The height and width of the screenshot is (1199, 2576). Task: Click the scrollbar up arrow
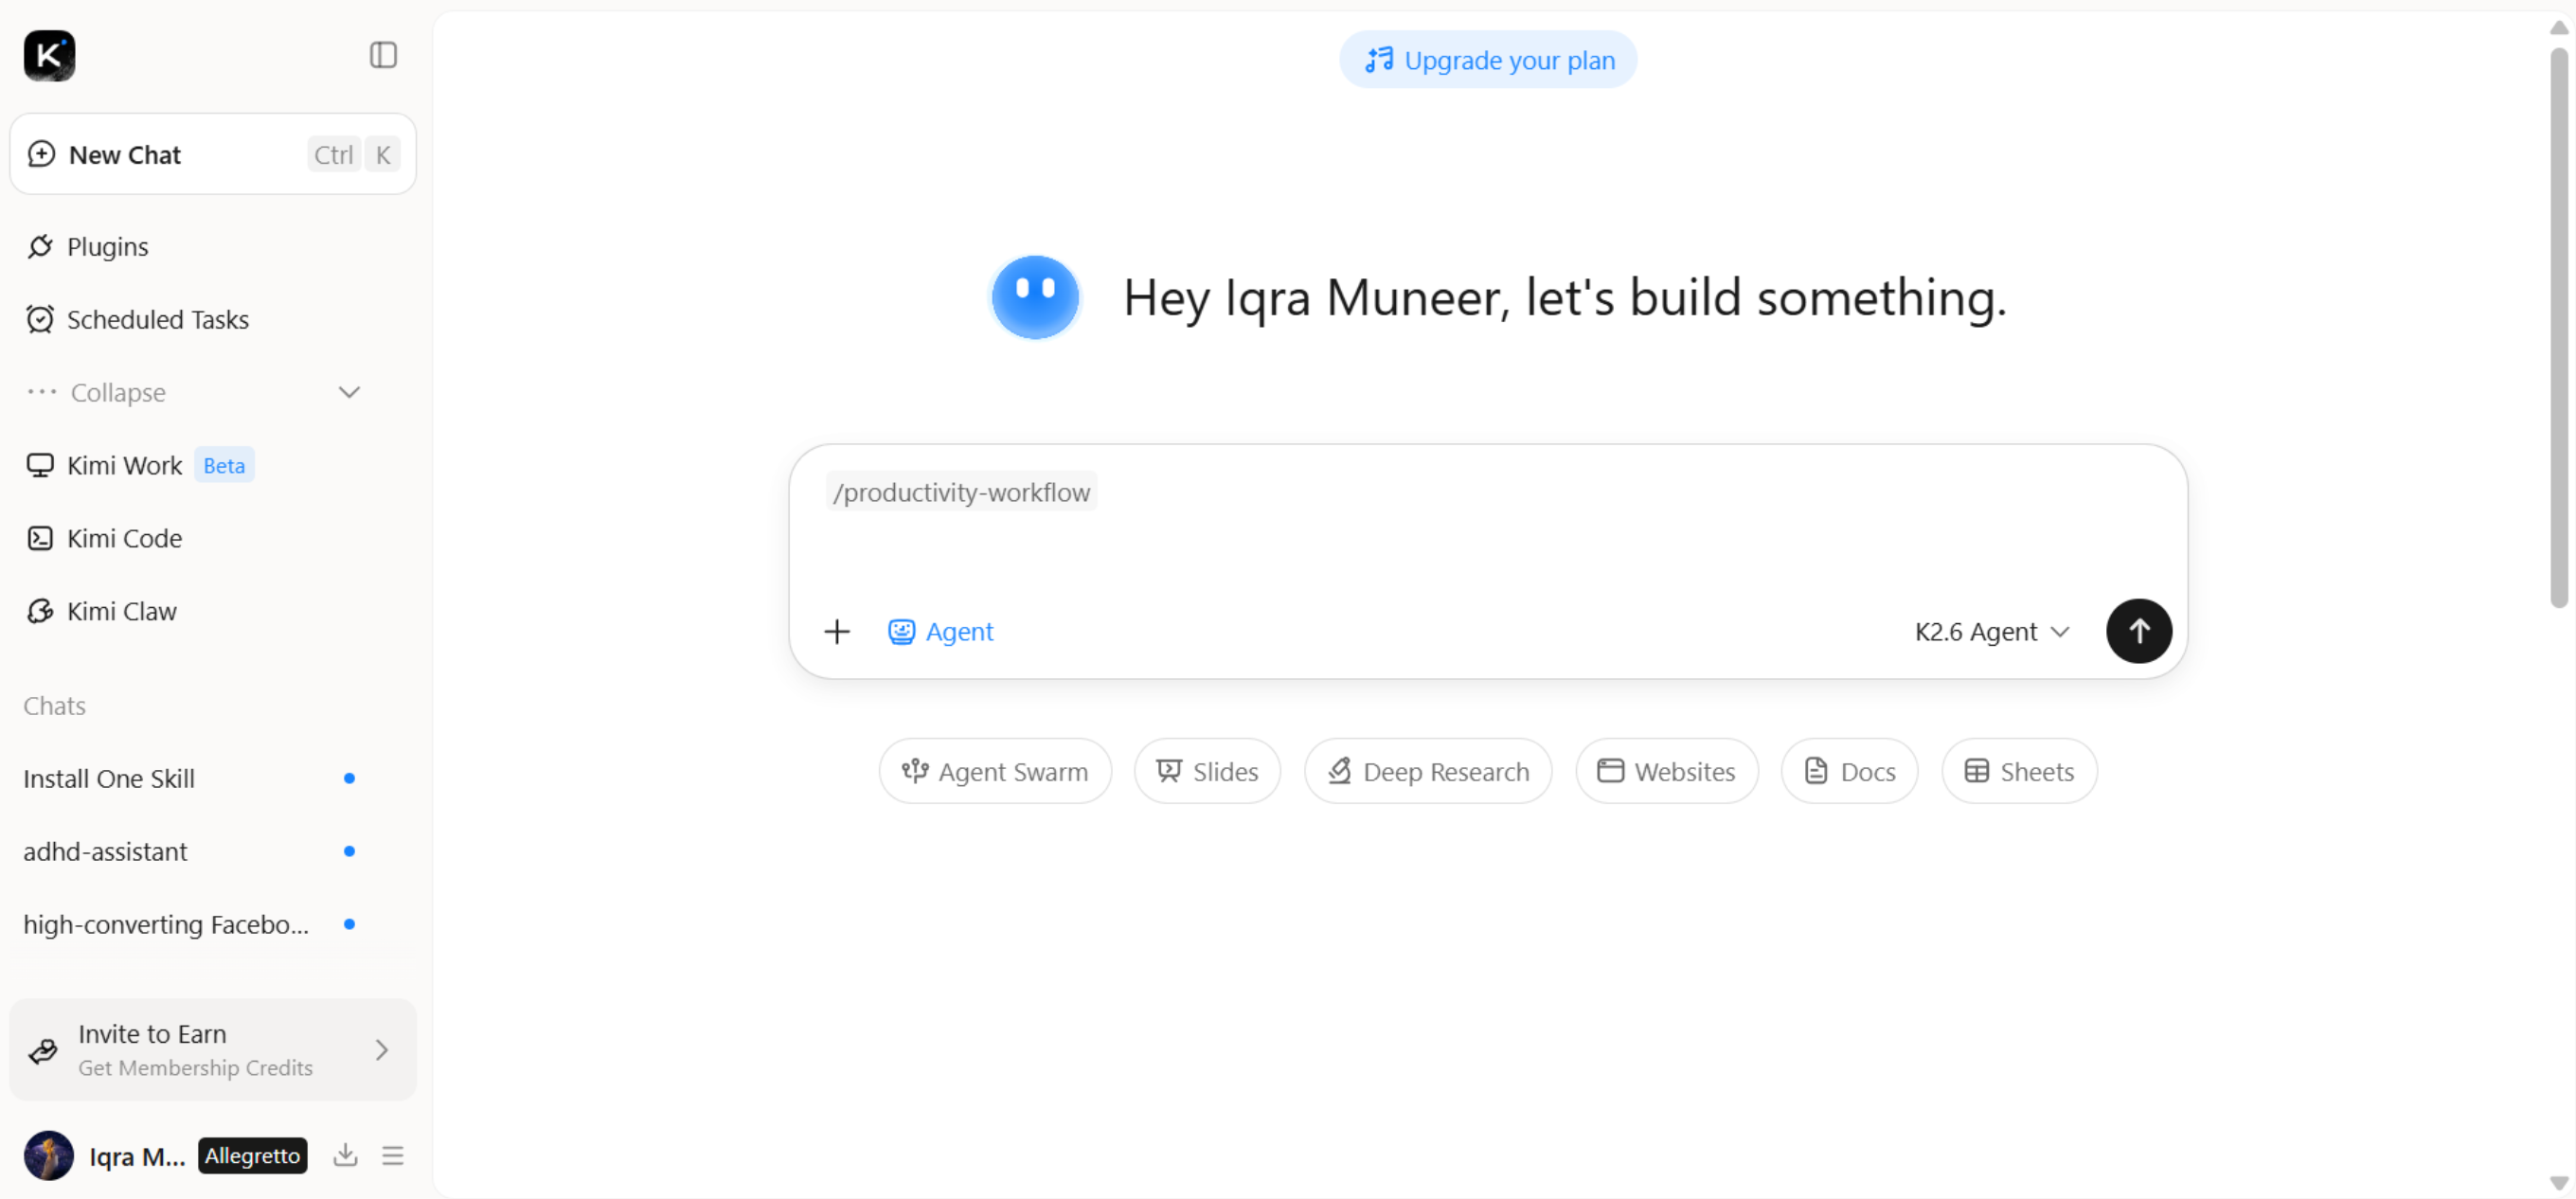2559,27
